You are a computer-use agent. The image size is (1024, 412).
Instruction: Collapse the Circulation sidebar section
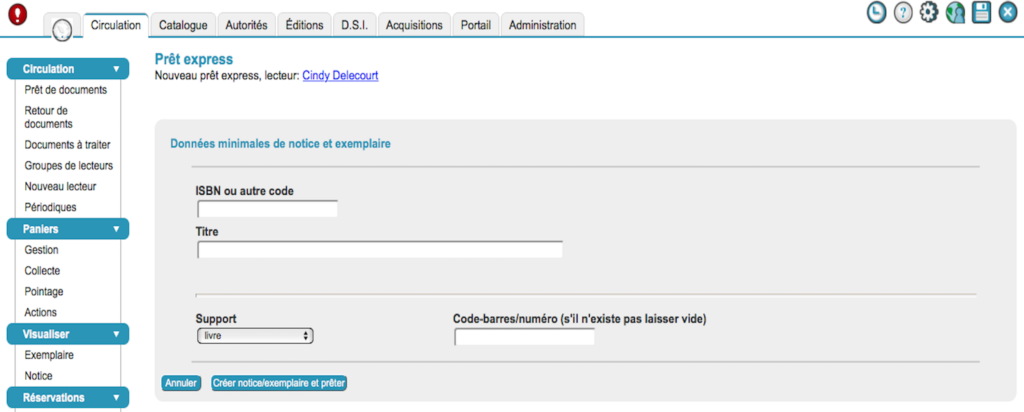pos(68,69)
